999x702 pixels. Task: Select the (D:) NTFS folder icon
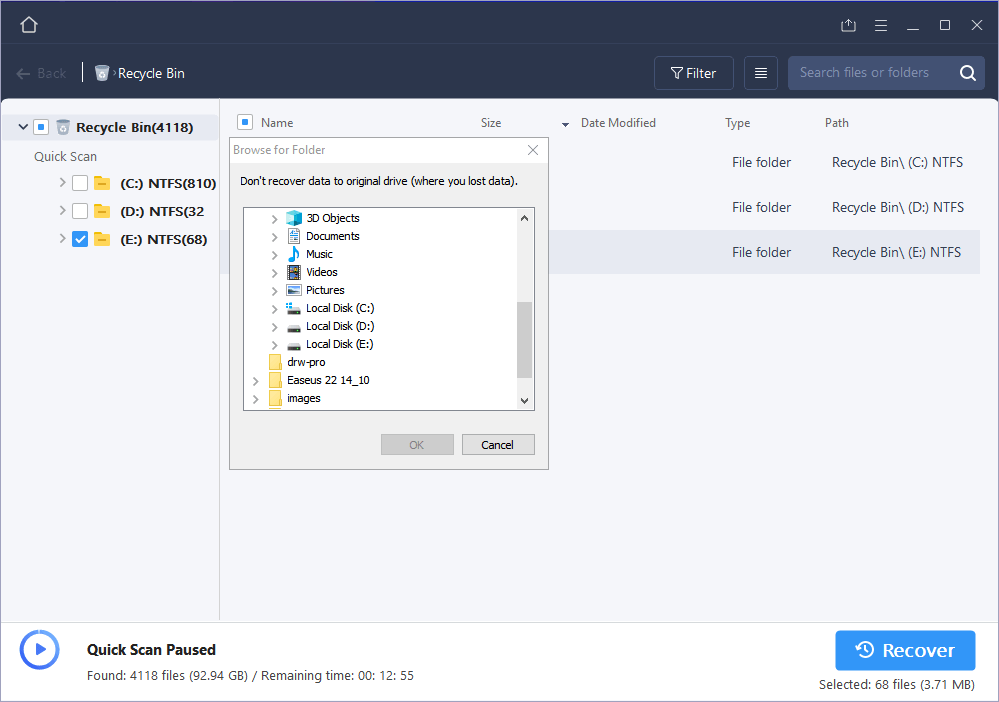tap(102, 211)
